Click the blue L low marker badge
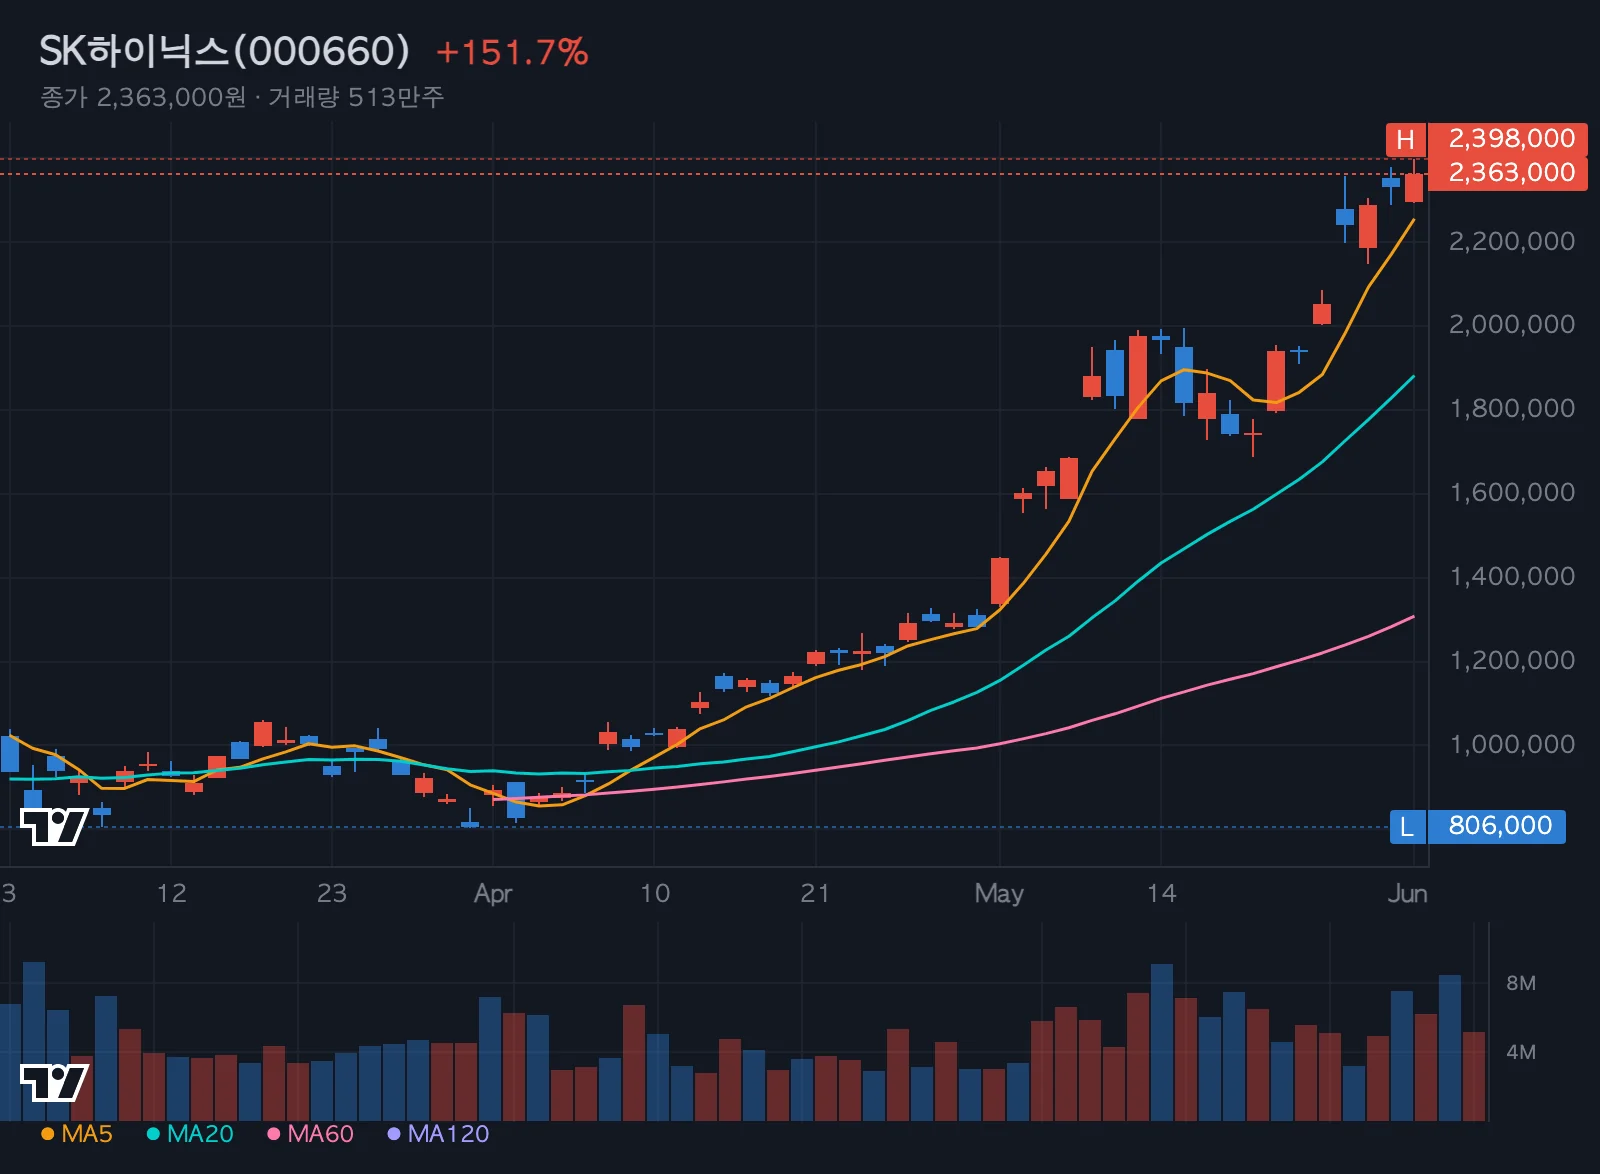Viewport: 1600px width, 1174px height. pos(1407,827)
